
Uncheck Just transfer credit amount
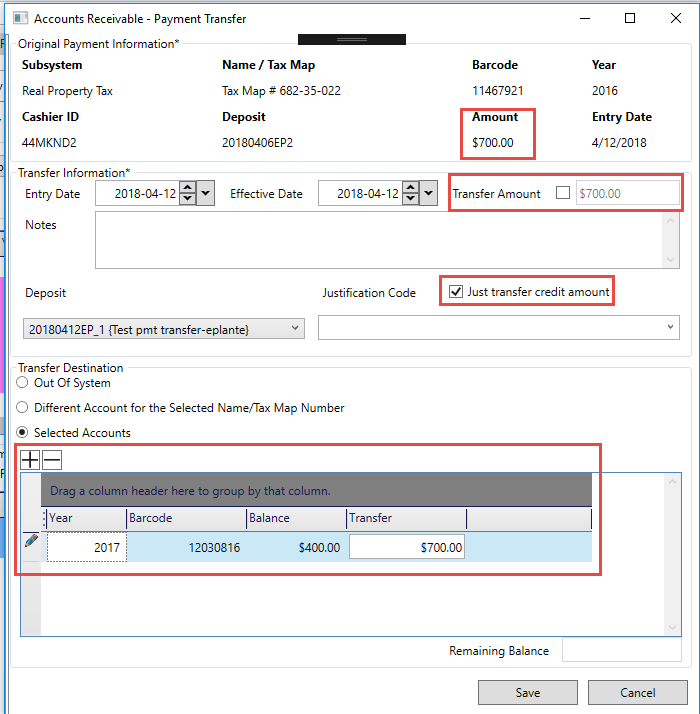pyautogui.click(x=457, y=292)
